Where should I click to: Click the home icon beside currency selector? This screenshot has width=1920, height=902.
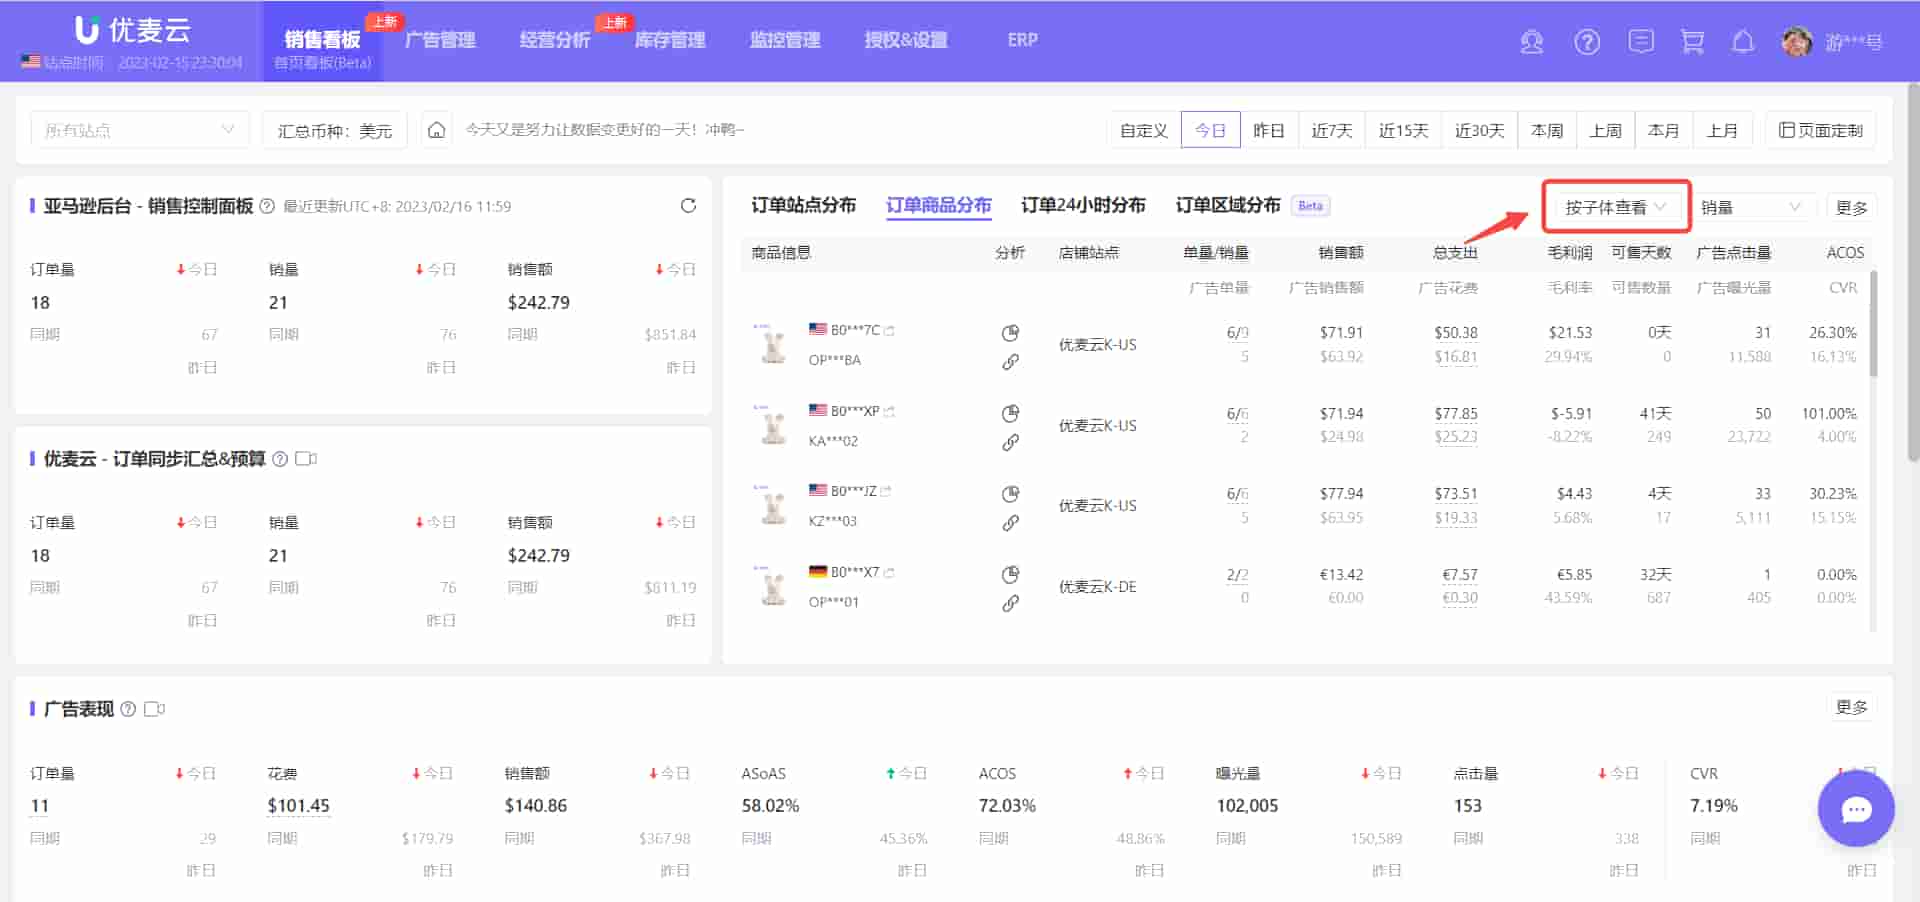click(436, 130)
